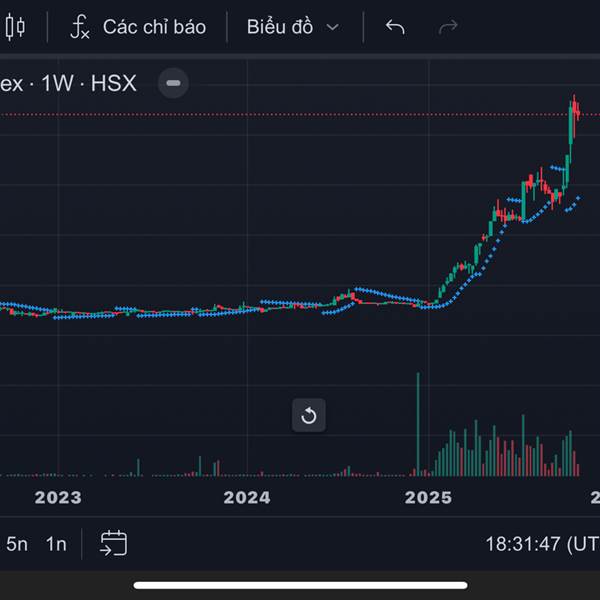Click the 2023 label on time axis
The image size is (600, 600).
pyautogui.click(x=57, y=497)
